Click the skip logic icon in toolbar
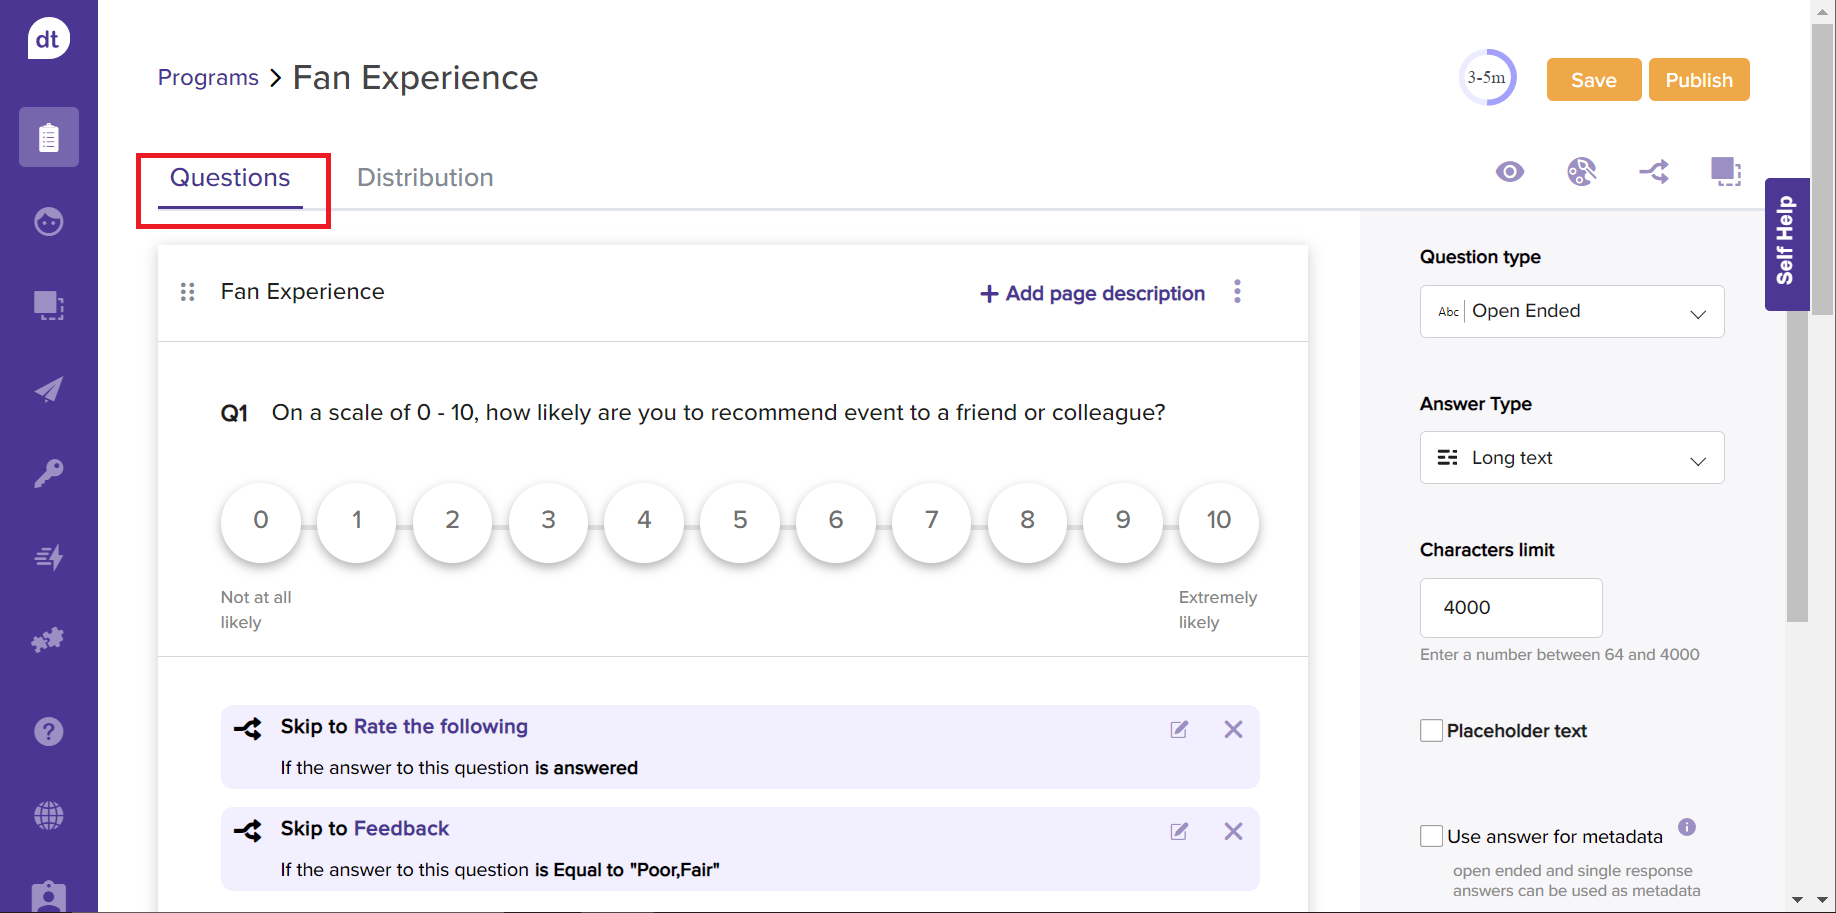 click(1653, 172)
